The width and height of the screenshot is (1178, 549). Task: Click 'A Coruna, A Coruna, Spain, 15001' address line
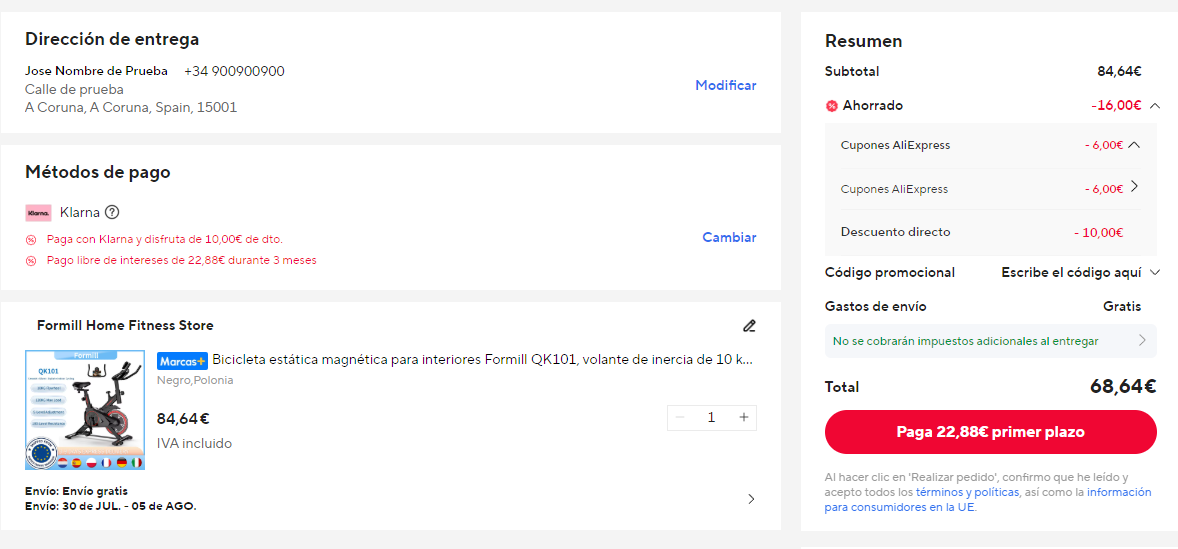[131, 107]
